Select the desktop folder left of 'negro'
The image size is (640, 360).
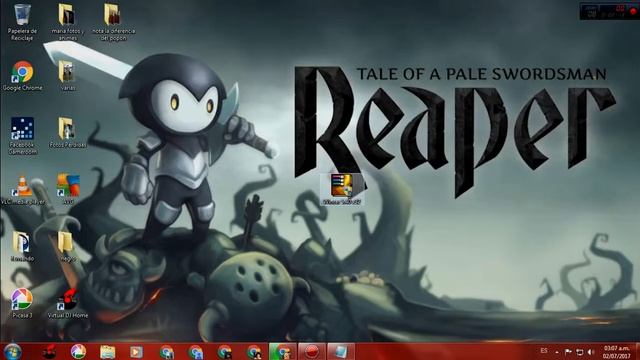click(x=22, y=247)
